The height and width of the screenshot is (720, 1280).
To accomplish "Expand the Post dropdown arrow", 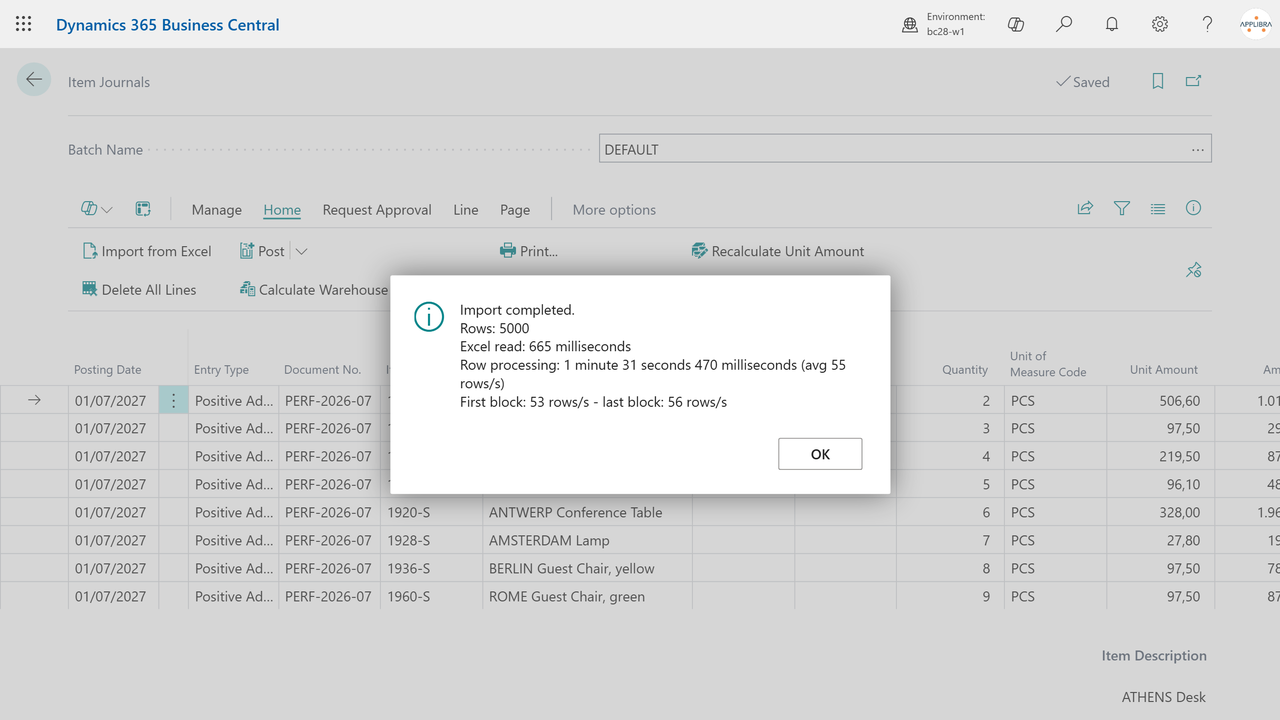I will click(x=301, y=252).
